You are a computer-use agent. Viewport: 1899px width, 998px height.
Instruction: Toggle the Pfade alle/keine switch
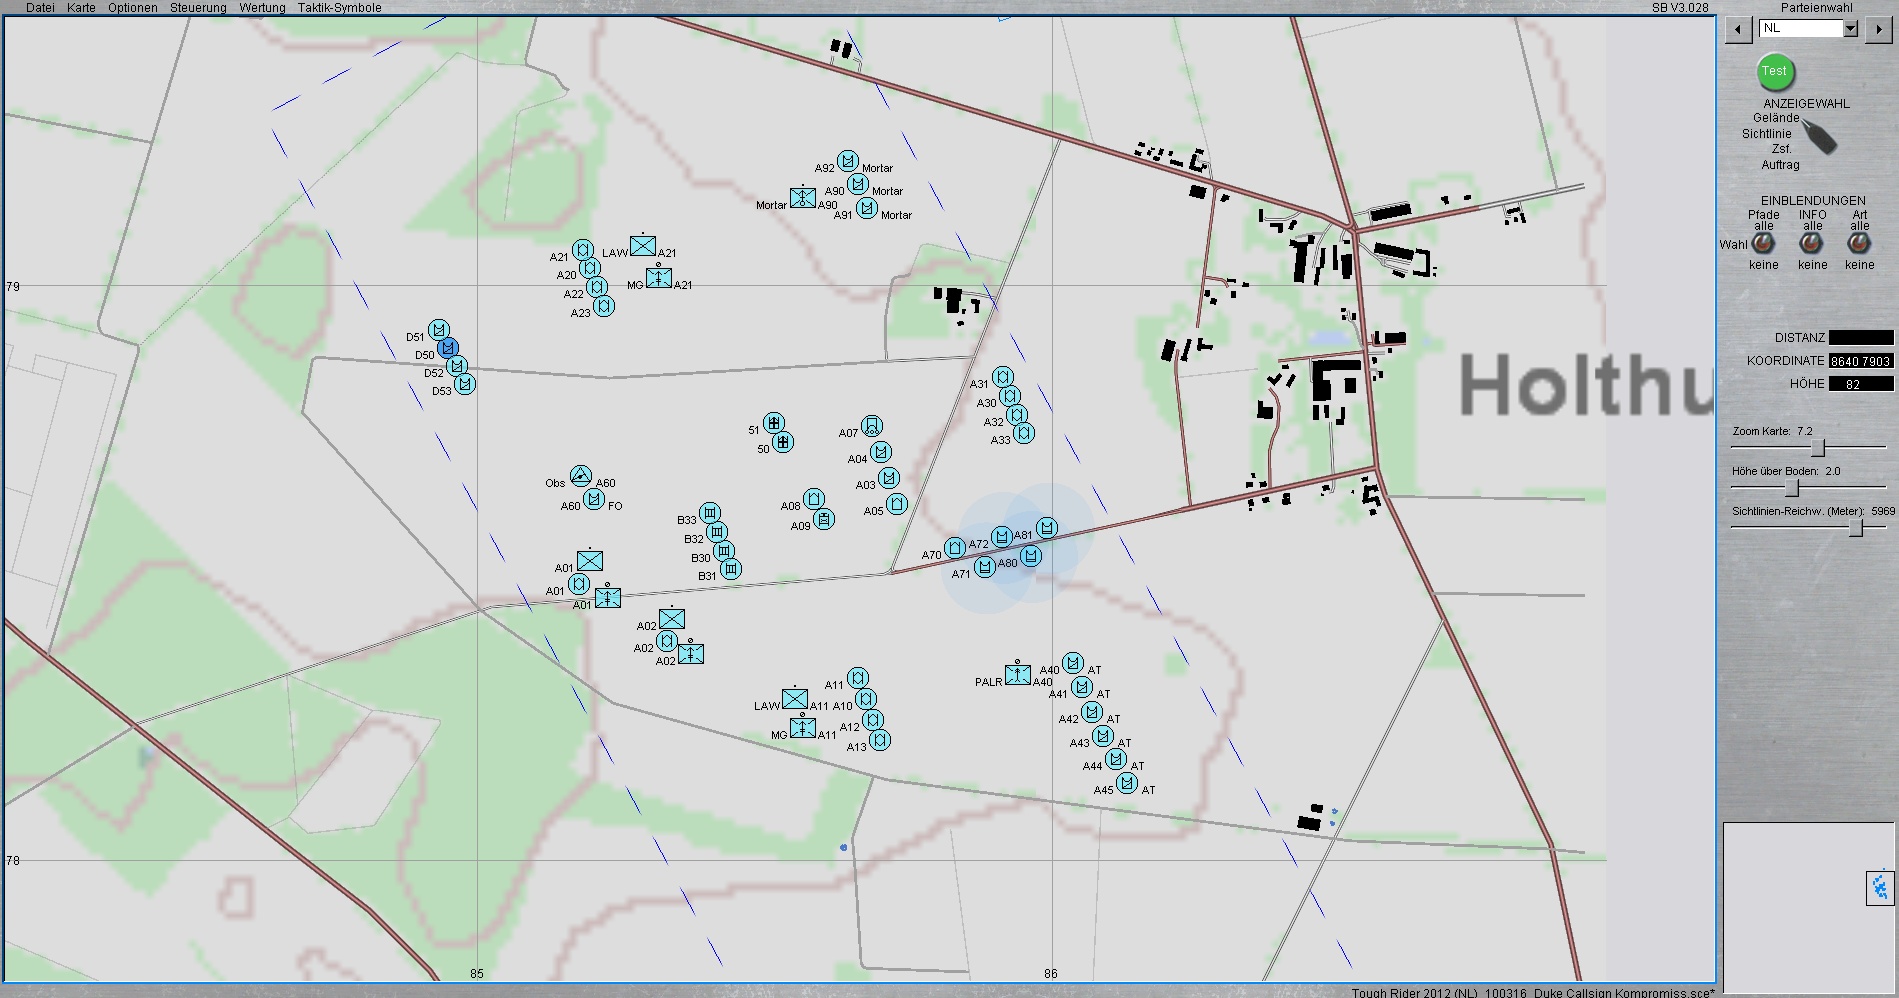coord(1763,243)
